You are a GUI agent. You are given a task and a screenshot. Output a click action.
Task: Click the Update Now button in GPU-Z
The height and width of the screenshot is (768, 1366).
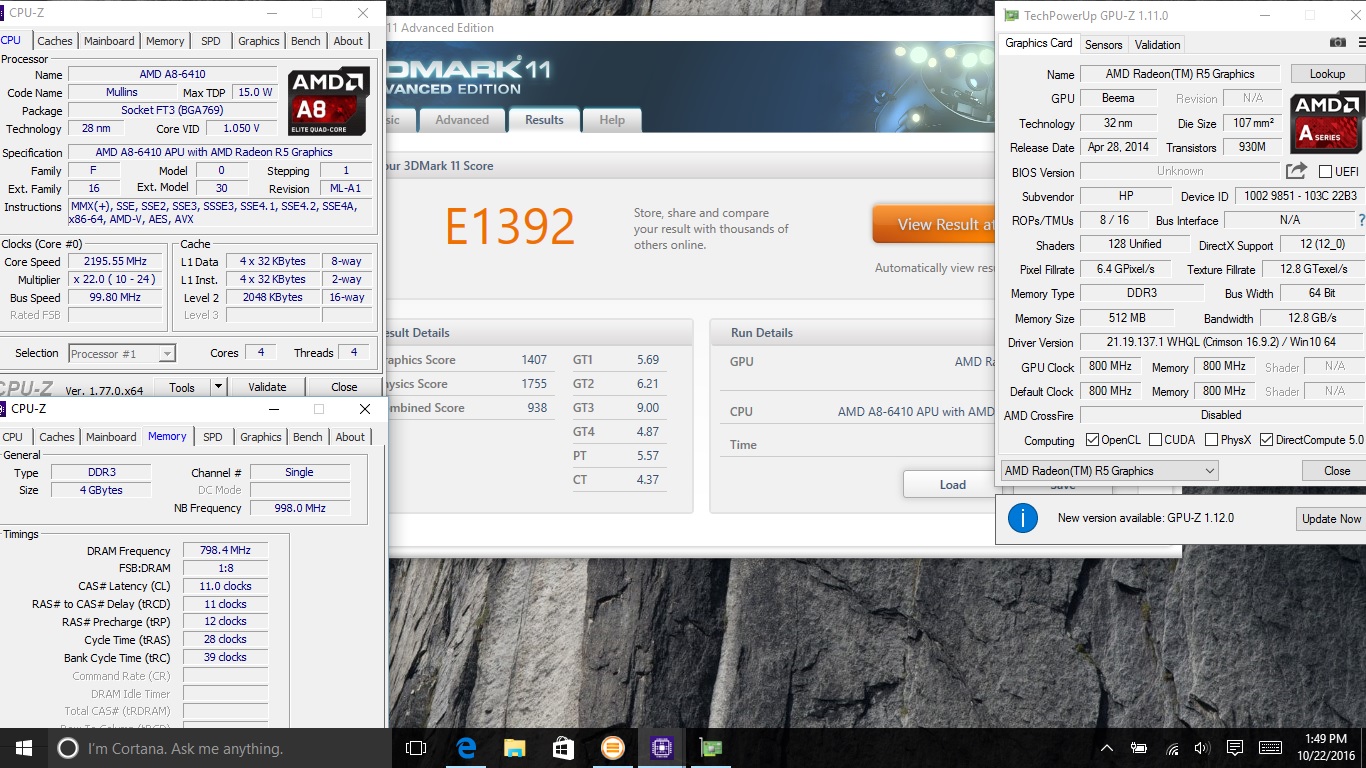click(x=1331, y=518)
